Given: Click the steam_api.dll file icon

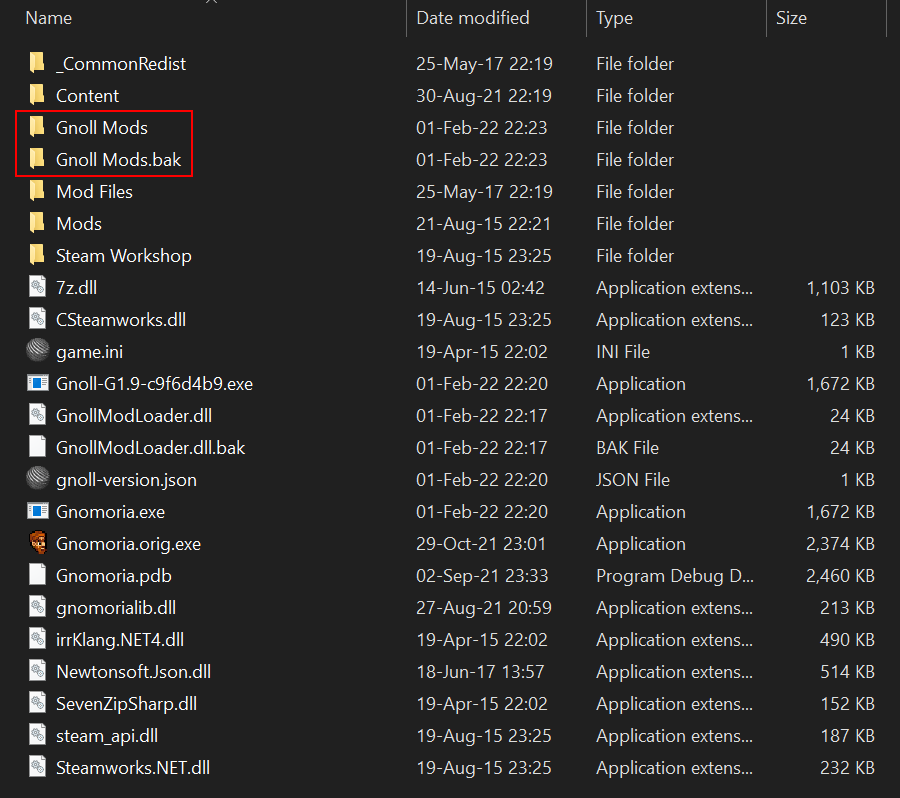Looking at the screenshot, I should tap(37, 735).
